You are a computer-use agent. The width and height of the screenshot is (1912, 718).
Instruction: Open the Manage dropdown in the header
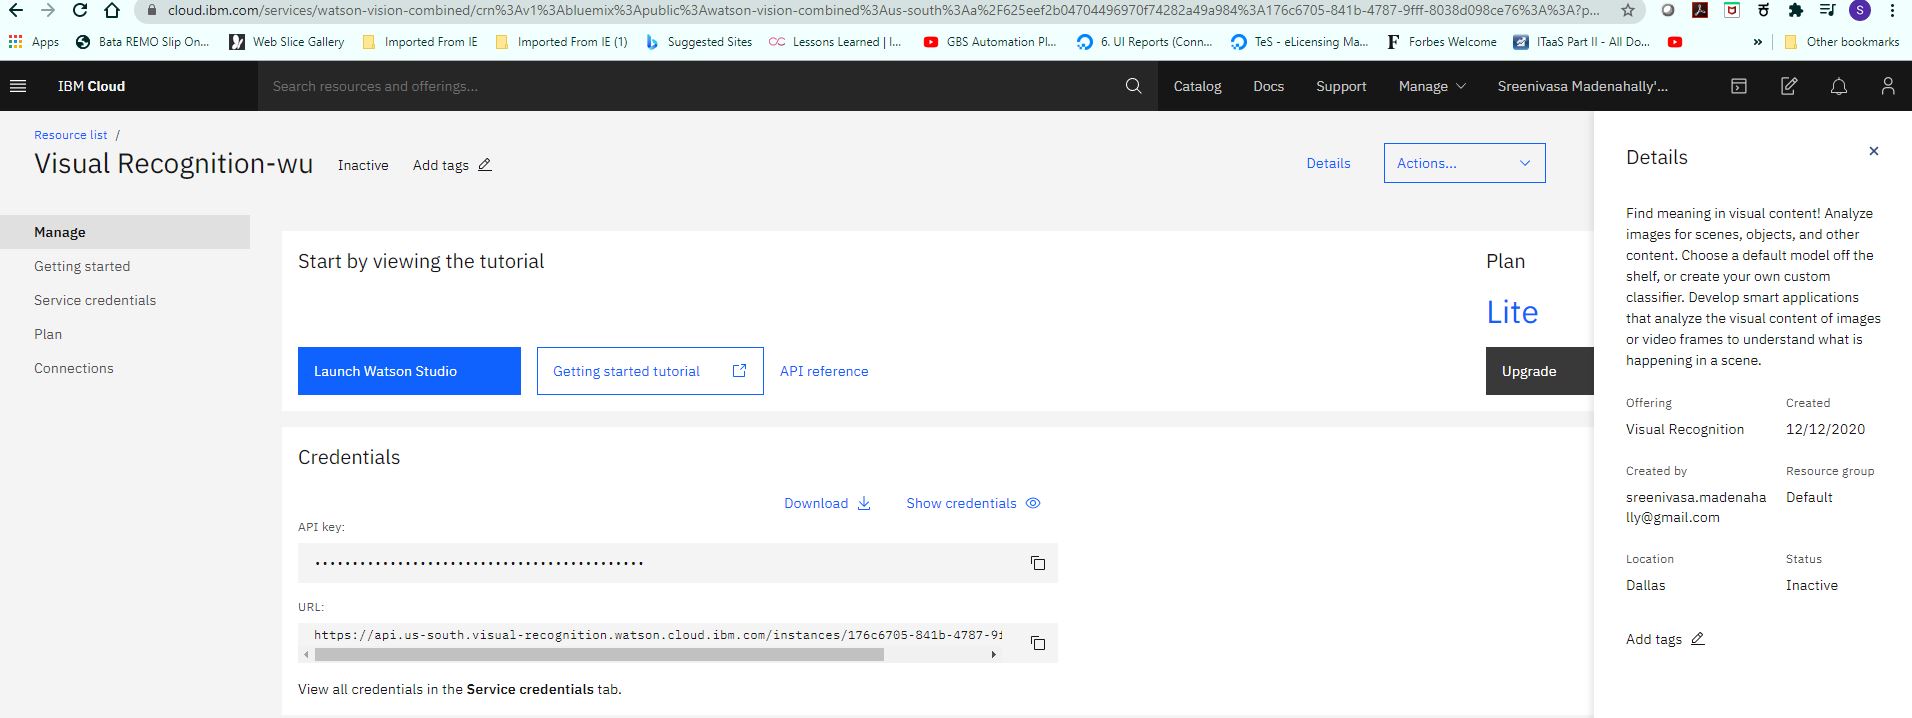point(1432,86)
